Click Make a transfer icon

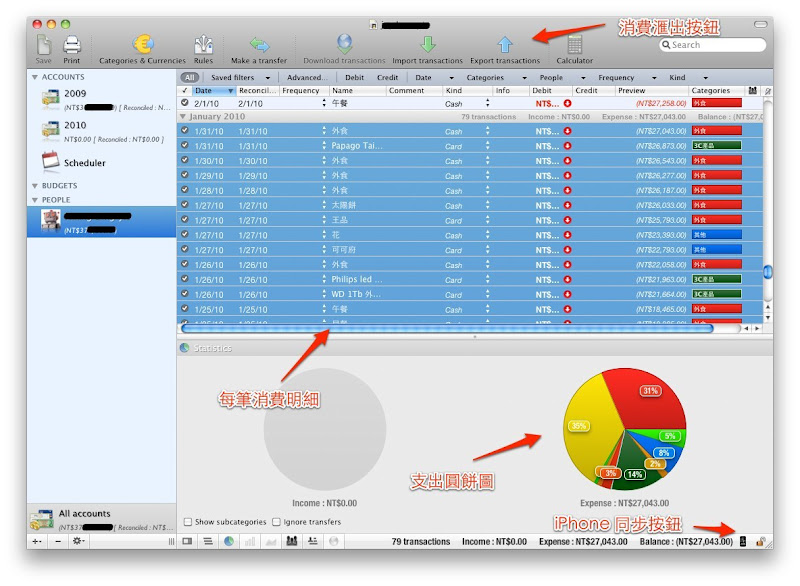point(259,45)
